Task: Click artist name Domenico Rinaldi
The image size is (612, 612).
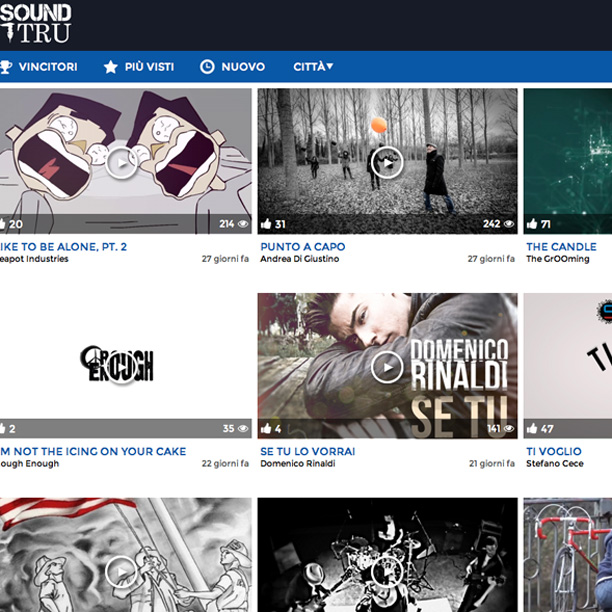Action: (298, 464)
